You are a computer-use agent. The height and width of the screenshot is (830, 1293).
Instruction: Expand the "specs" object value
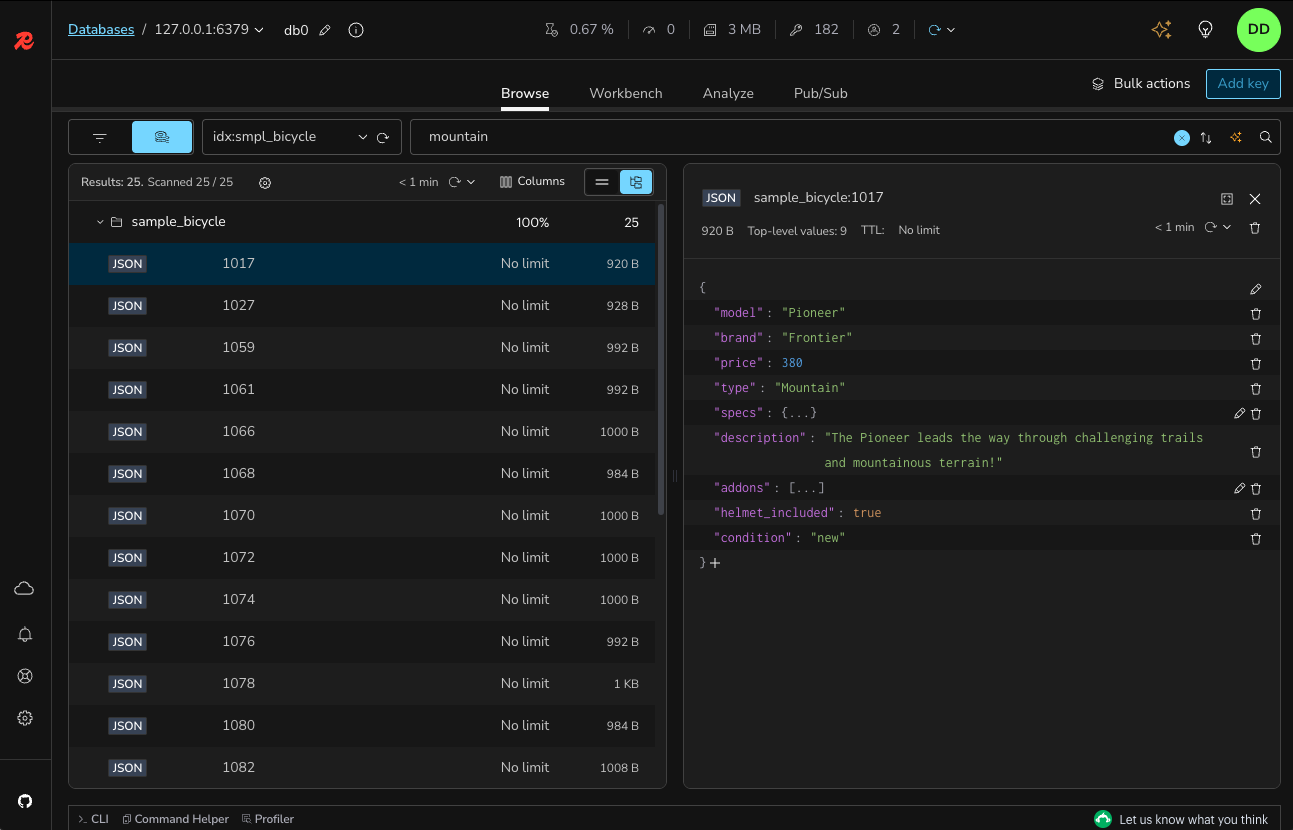(x=799, y=413)
